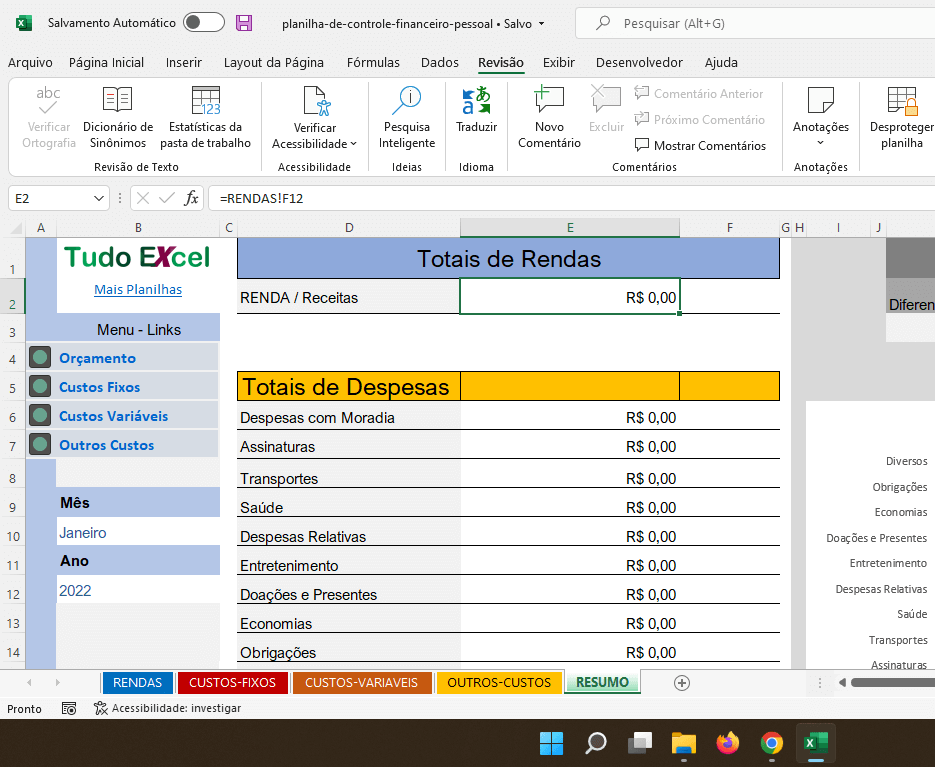The image size is (935, 767).
Task: Pin the green Custos Fixos bullet marker
Action: pos(40,387)
